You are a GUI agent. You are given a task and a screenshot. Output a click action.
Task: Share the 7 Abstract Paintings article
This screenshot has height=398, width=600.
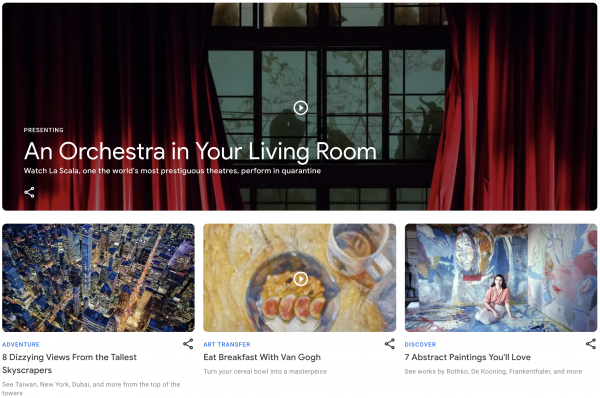point(591,344)
